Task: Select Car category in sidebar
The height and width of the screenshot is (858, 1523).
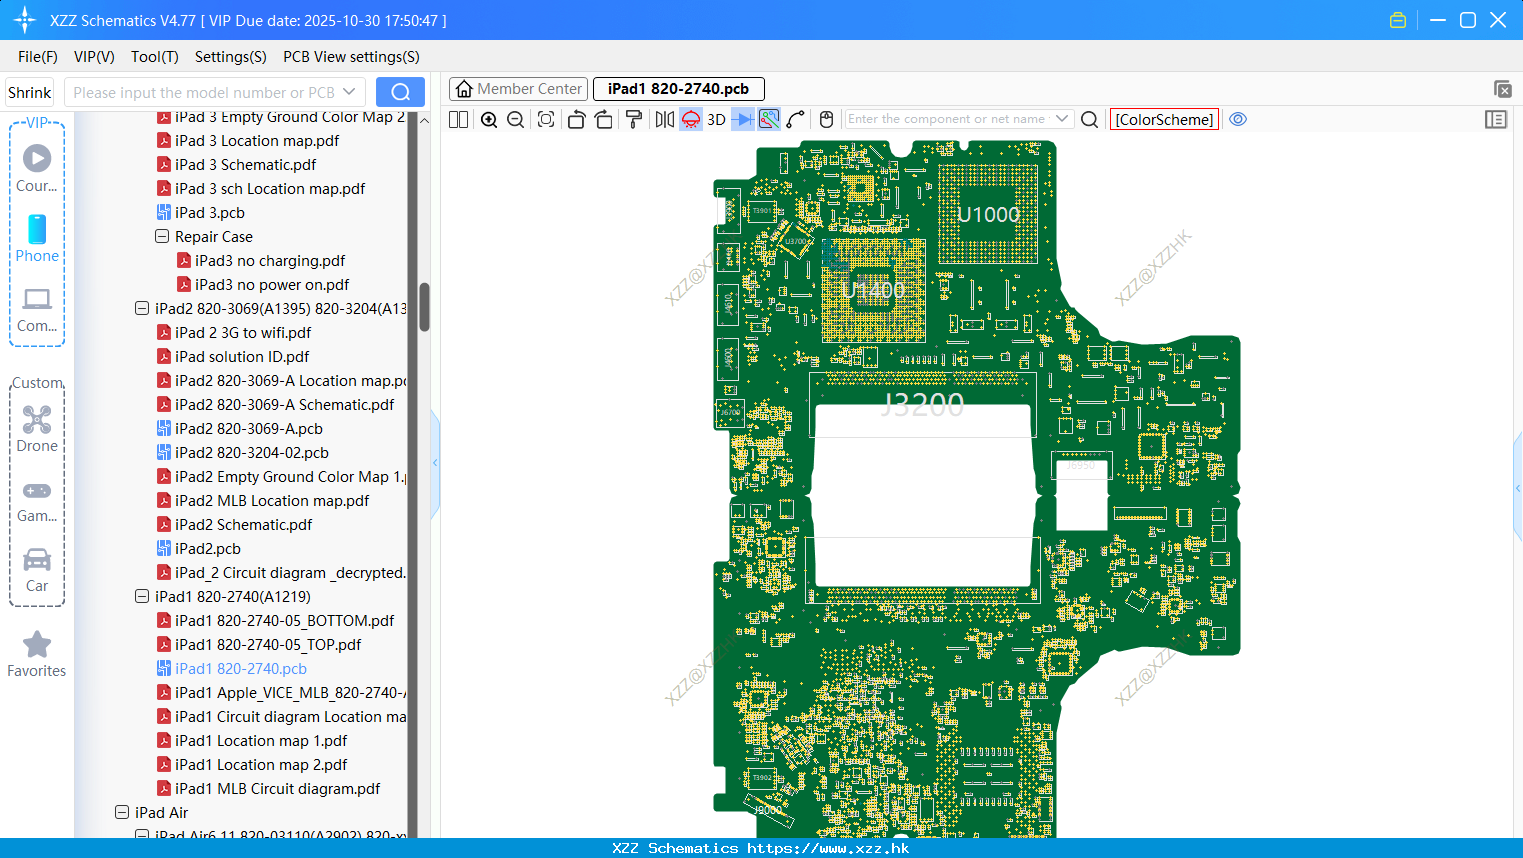Action: pos(37,570)
